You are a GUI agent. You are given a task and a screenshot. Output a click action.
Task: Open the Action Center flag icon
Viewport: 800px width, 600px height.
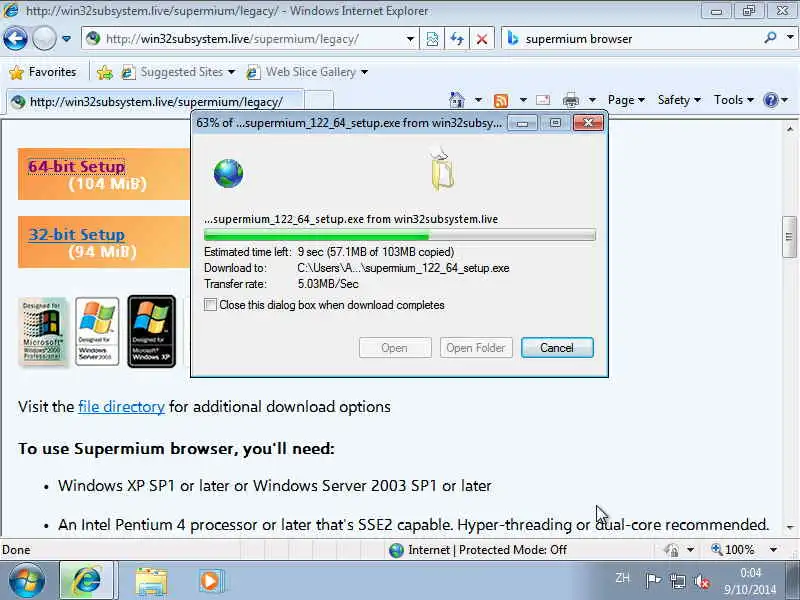(653, 581)
